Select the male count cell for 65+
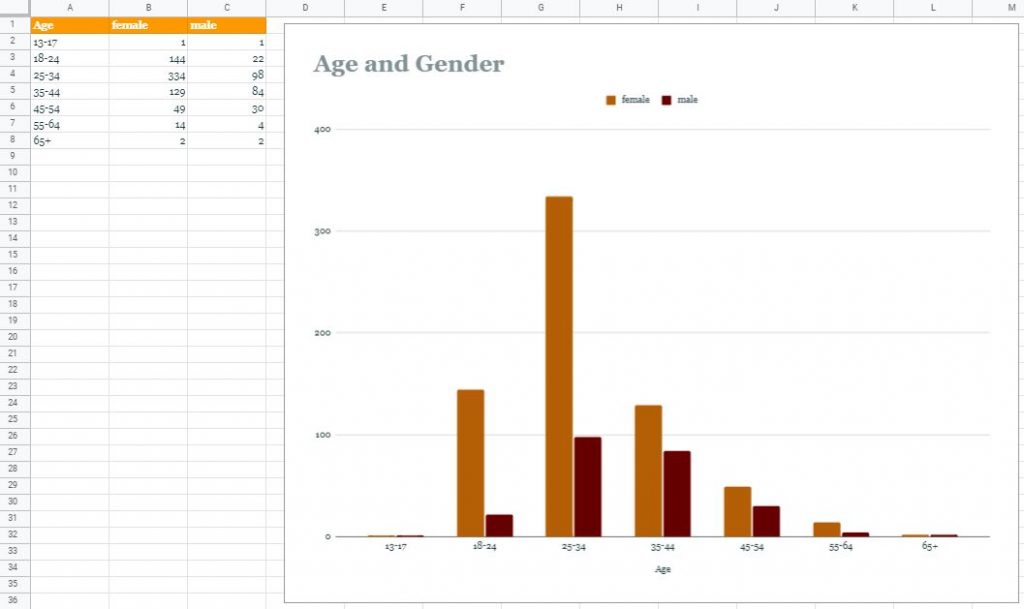 [x=227, y=140]
